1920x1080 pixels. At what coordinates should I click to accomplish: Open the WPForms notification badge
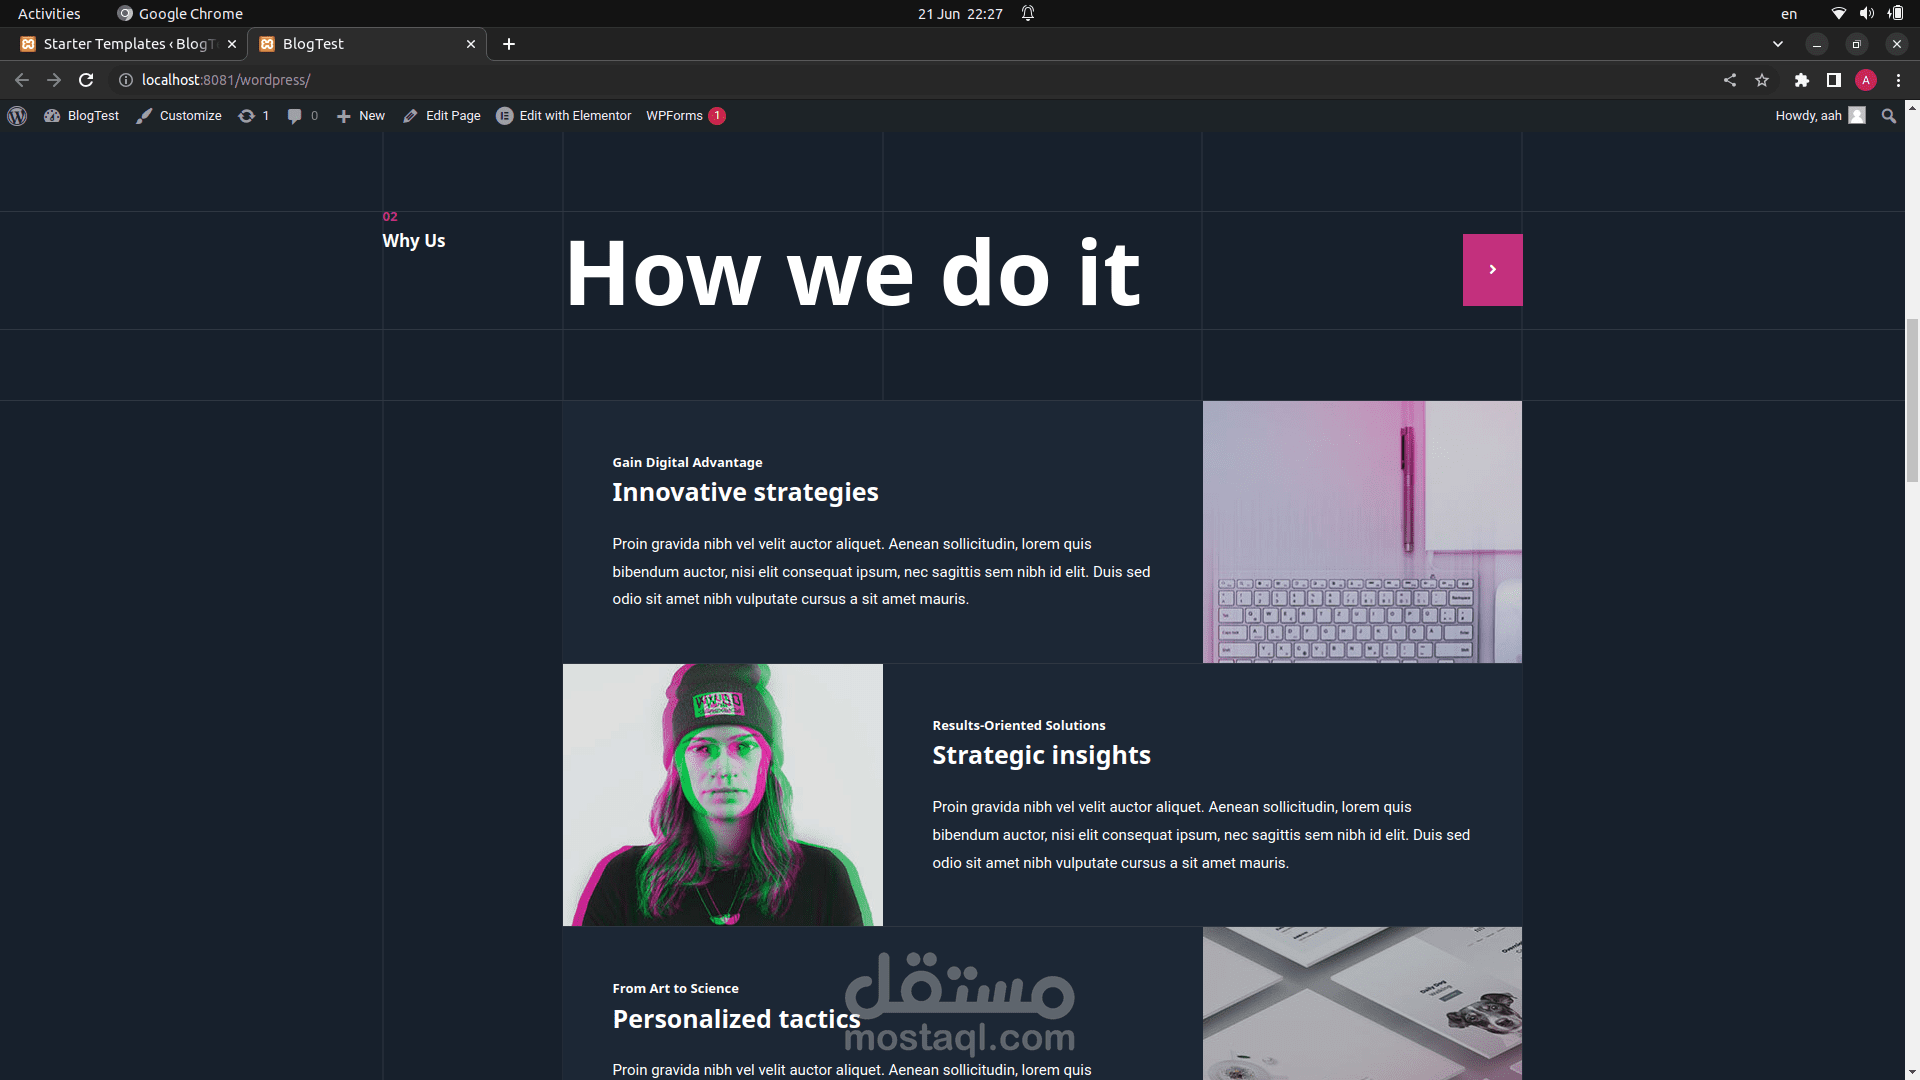click(x=716, y=115)
